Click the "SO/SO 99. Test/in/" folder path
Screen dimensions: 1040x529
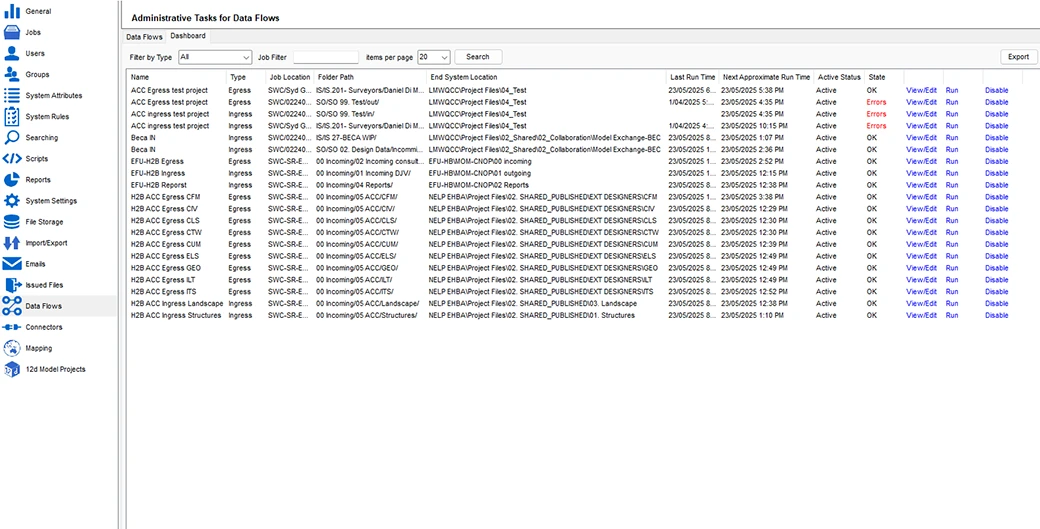coord(346,115)
